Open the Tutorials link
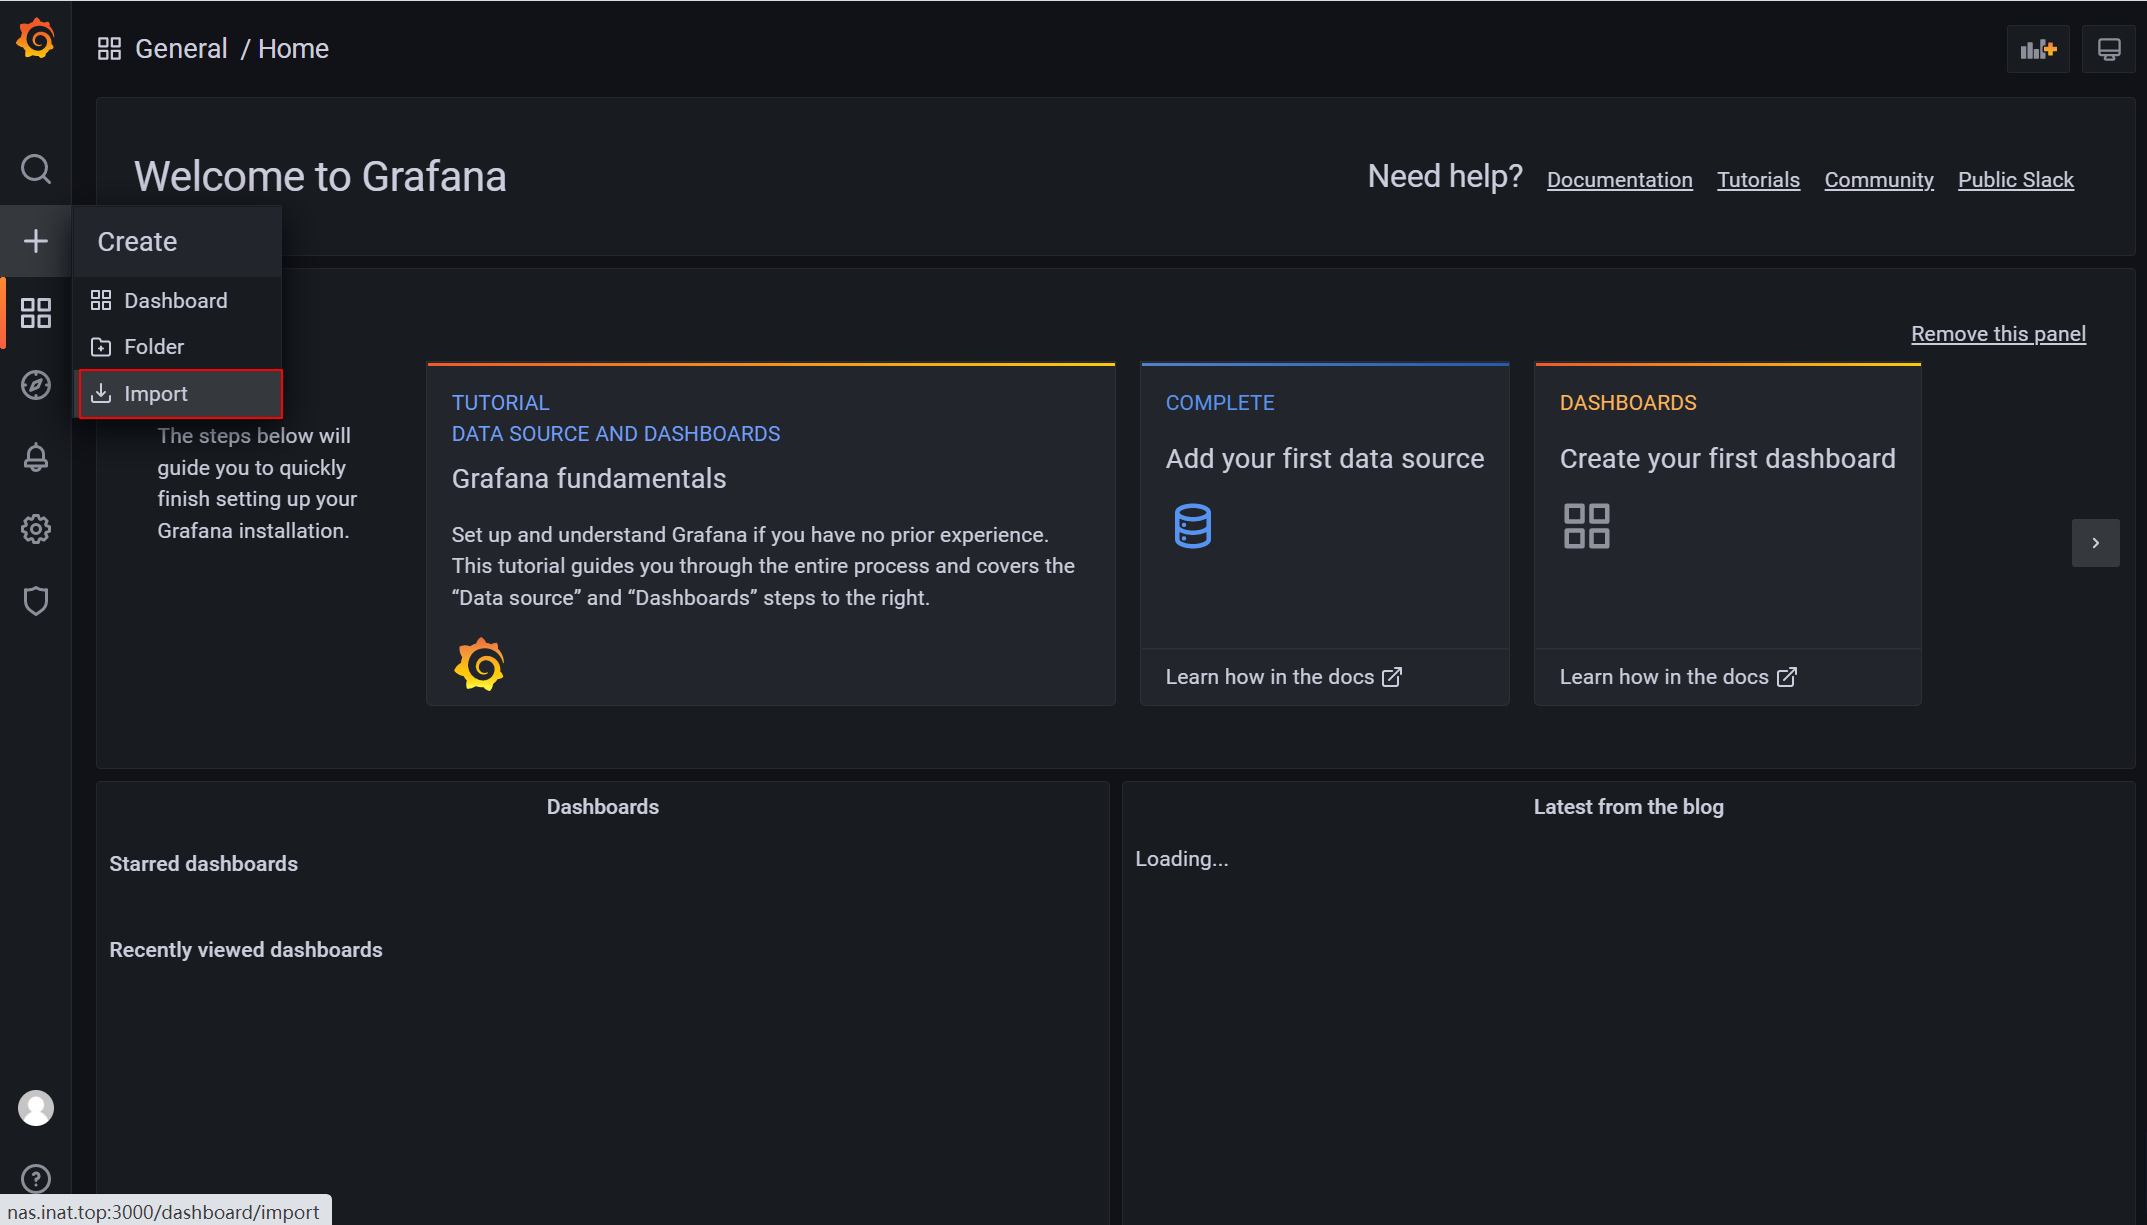Viewport: 2147px width, 1225px height. pos(1759,180)
